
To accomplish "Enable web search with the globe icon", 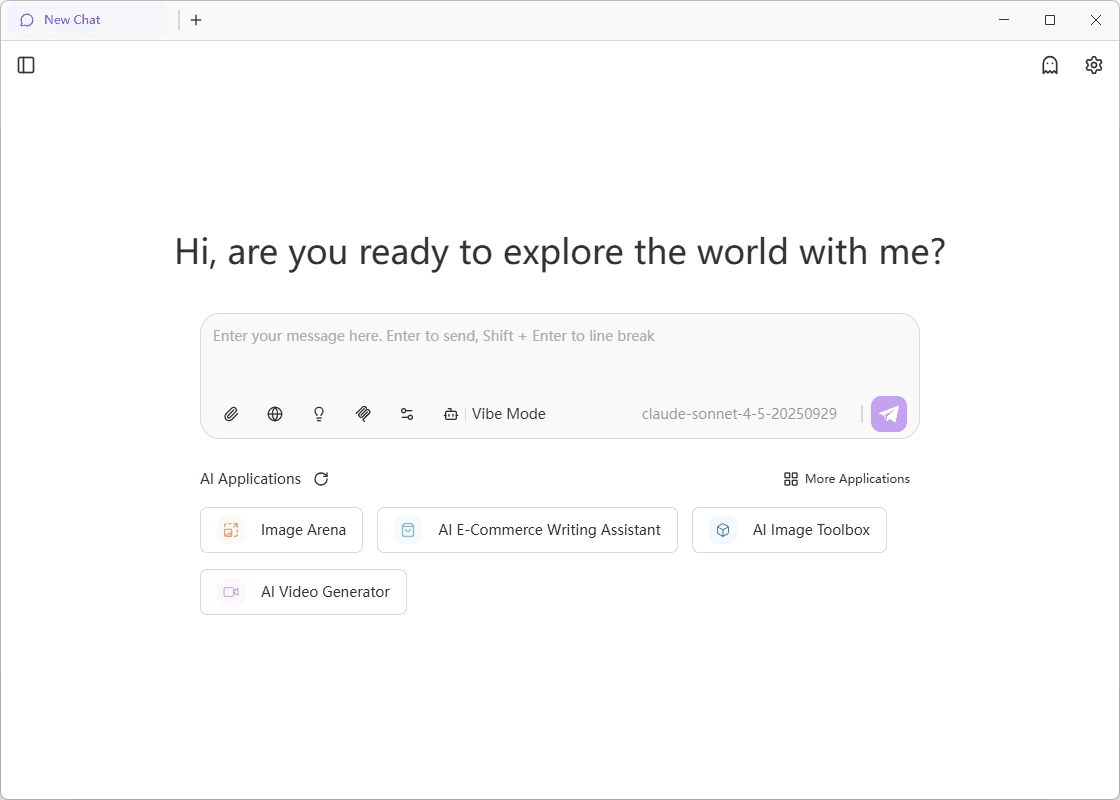I will tap(275, 414).
